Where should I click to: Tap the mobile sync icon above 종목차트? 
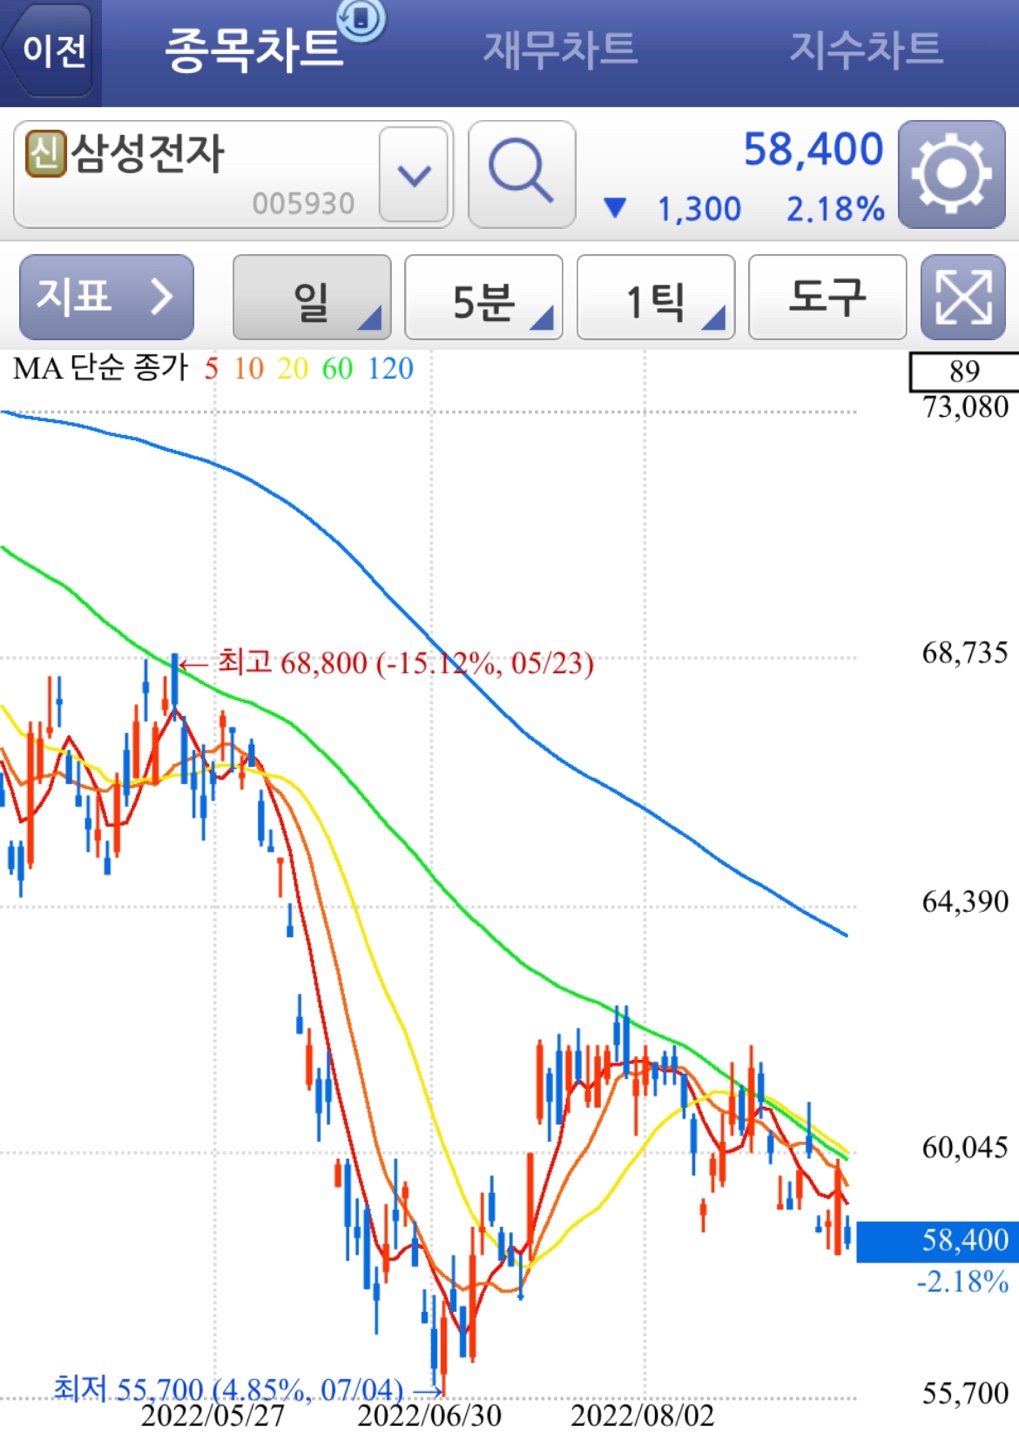(x=361, y=19)
